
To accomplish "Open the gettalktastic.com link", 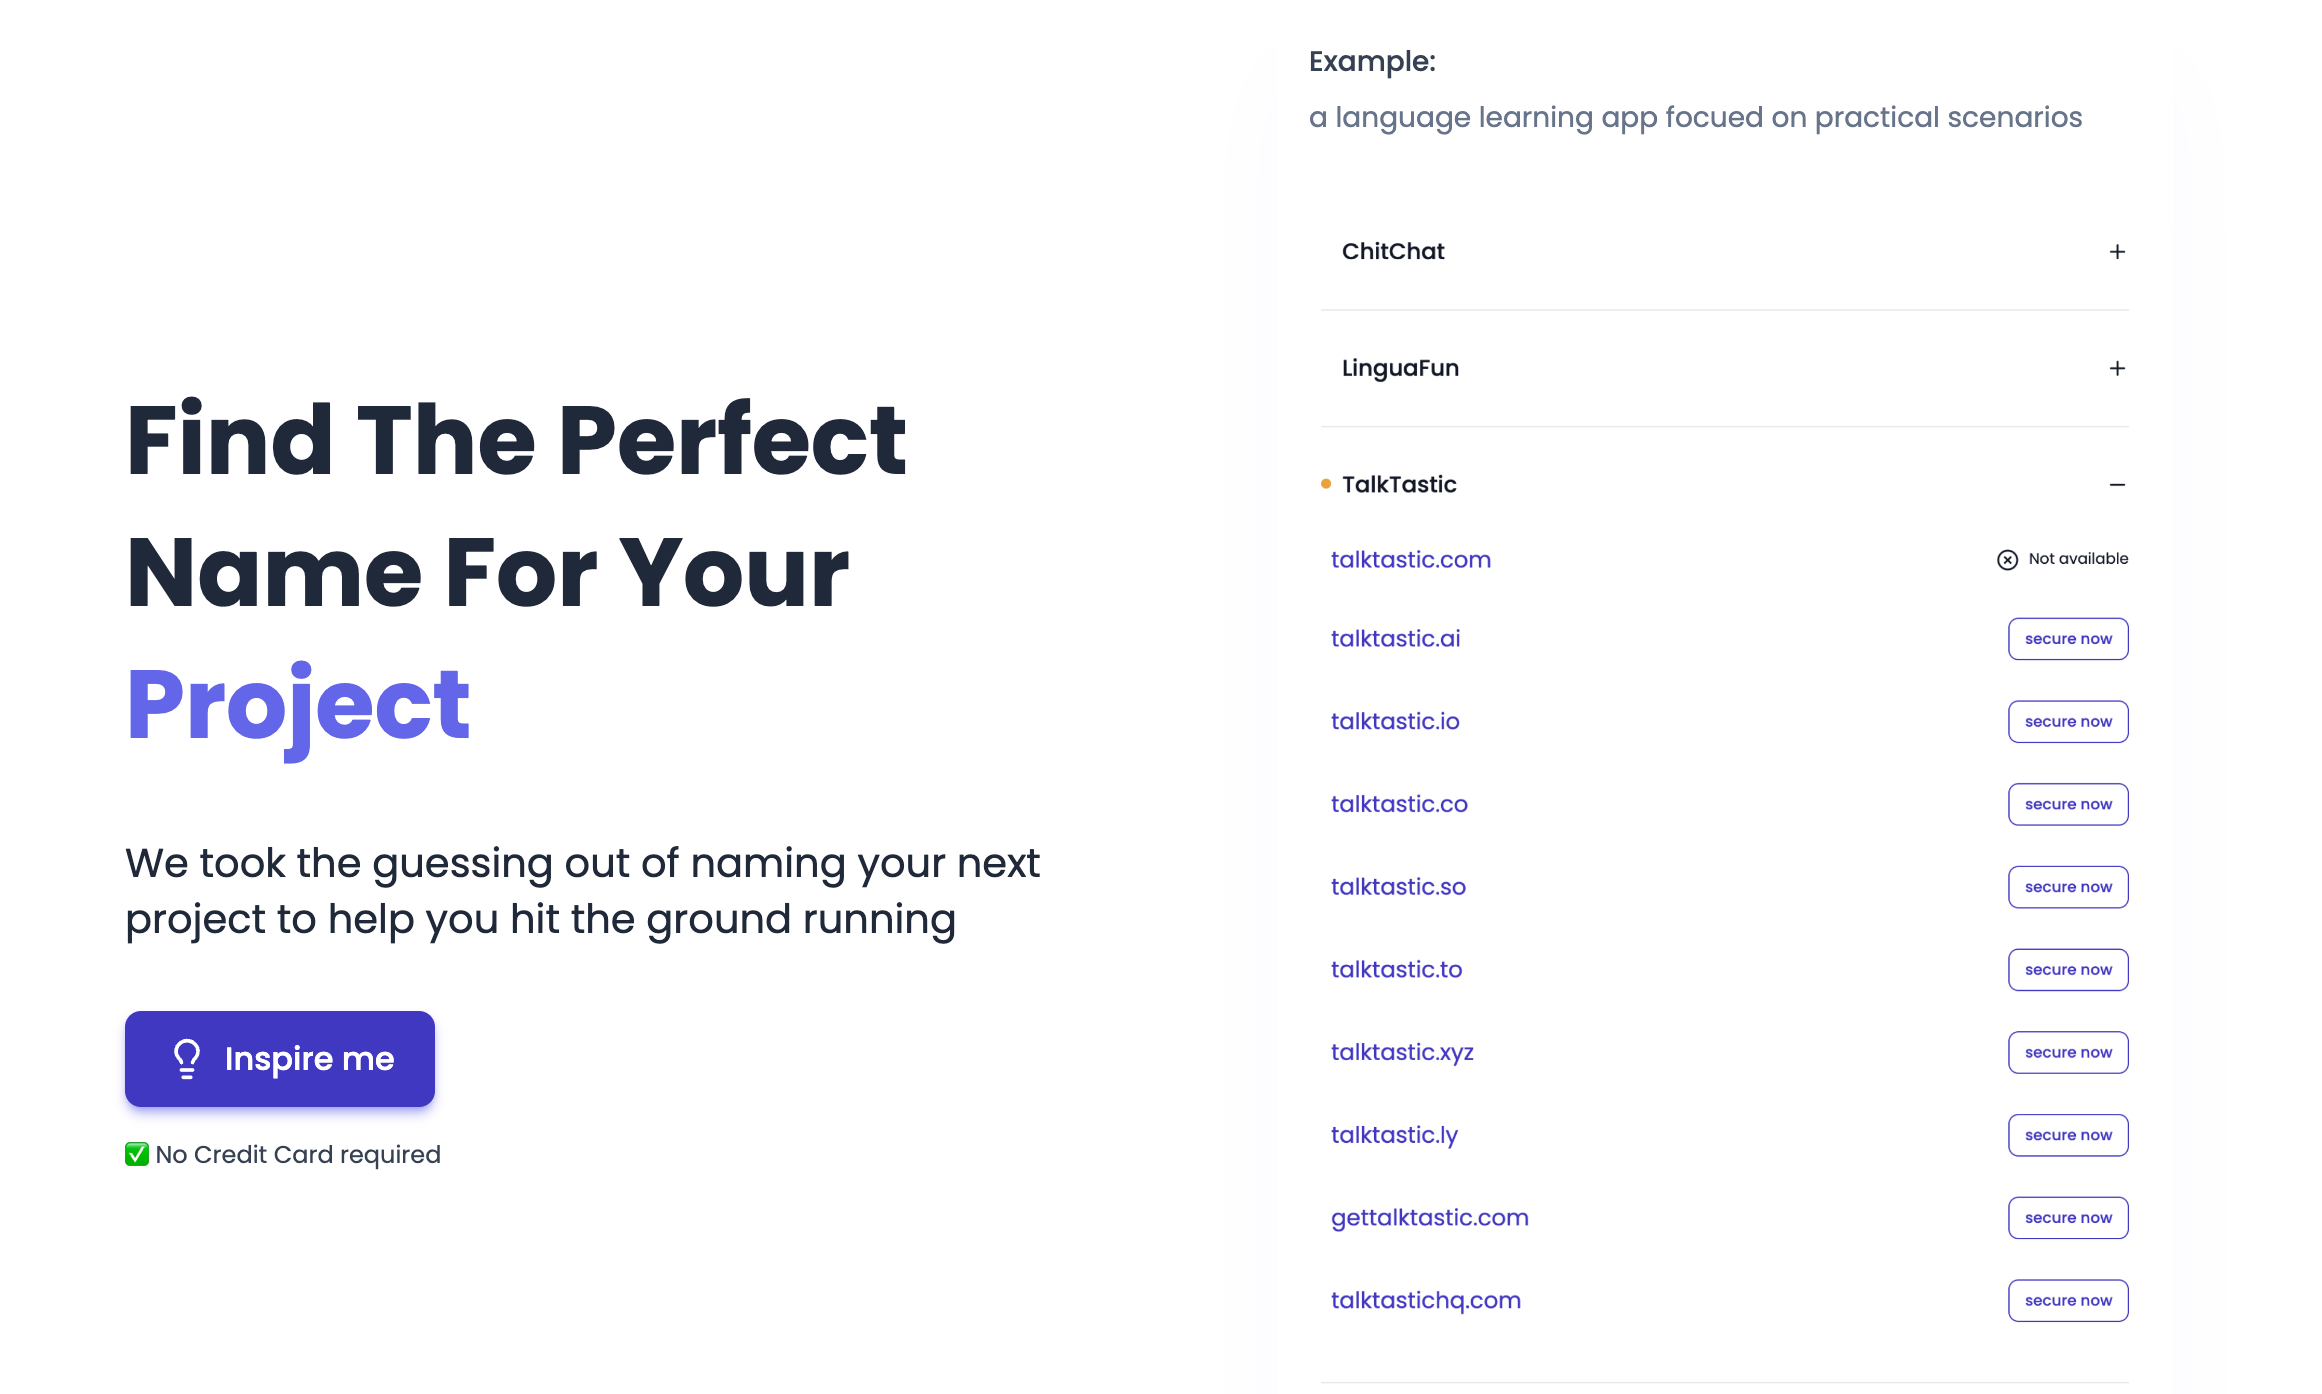I will (1429, 1217).
